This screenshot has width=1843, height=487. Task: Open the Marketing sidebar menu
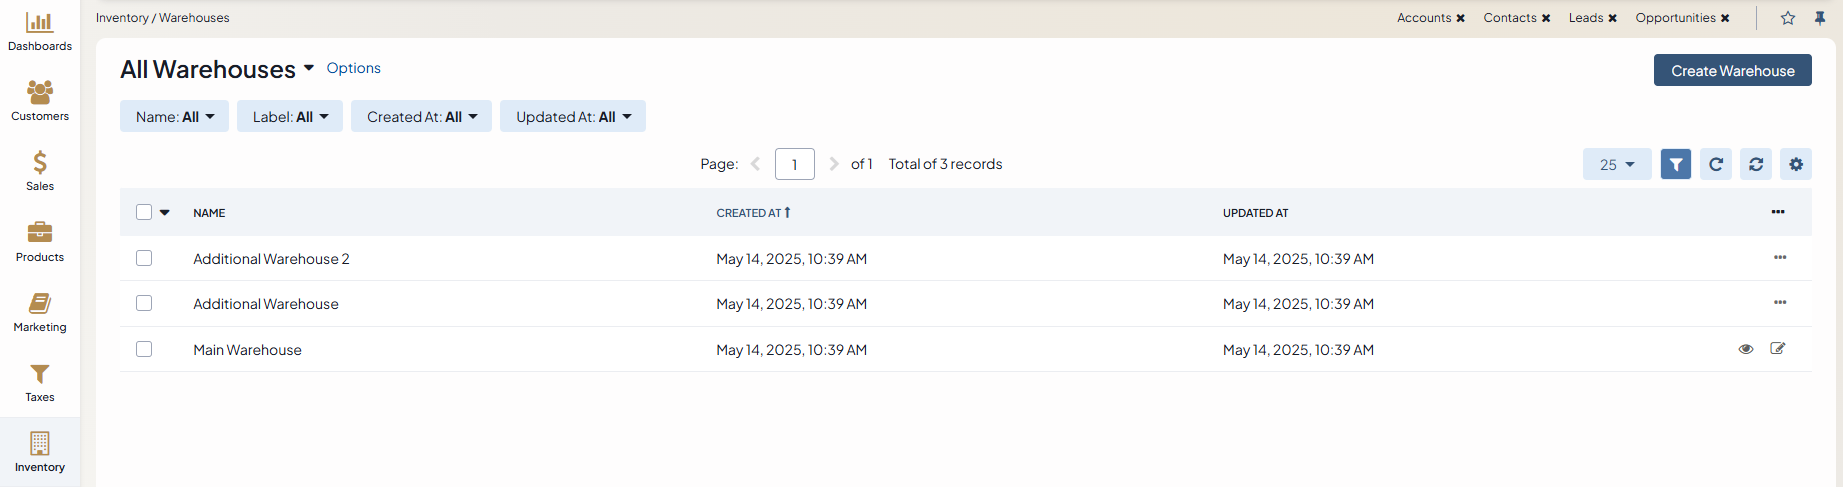pyautogui.click(x=40, y=312)
